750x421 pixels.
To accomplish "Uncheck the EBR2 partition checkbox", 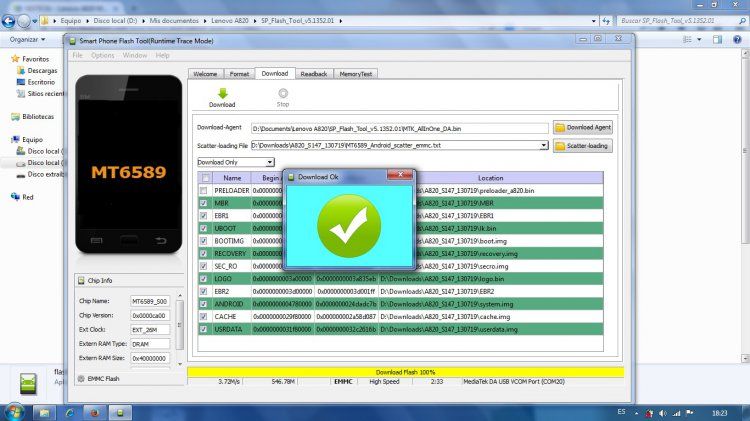I will tap(204, 291).
